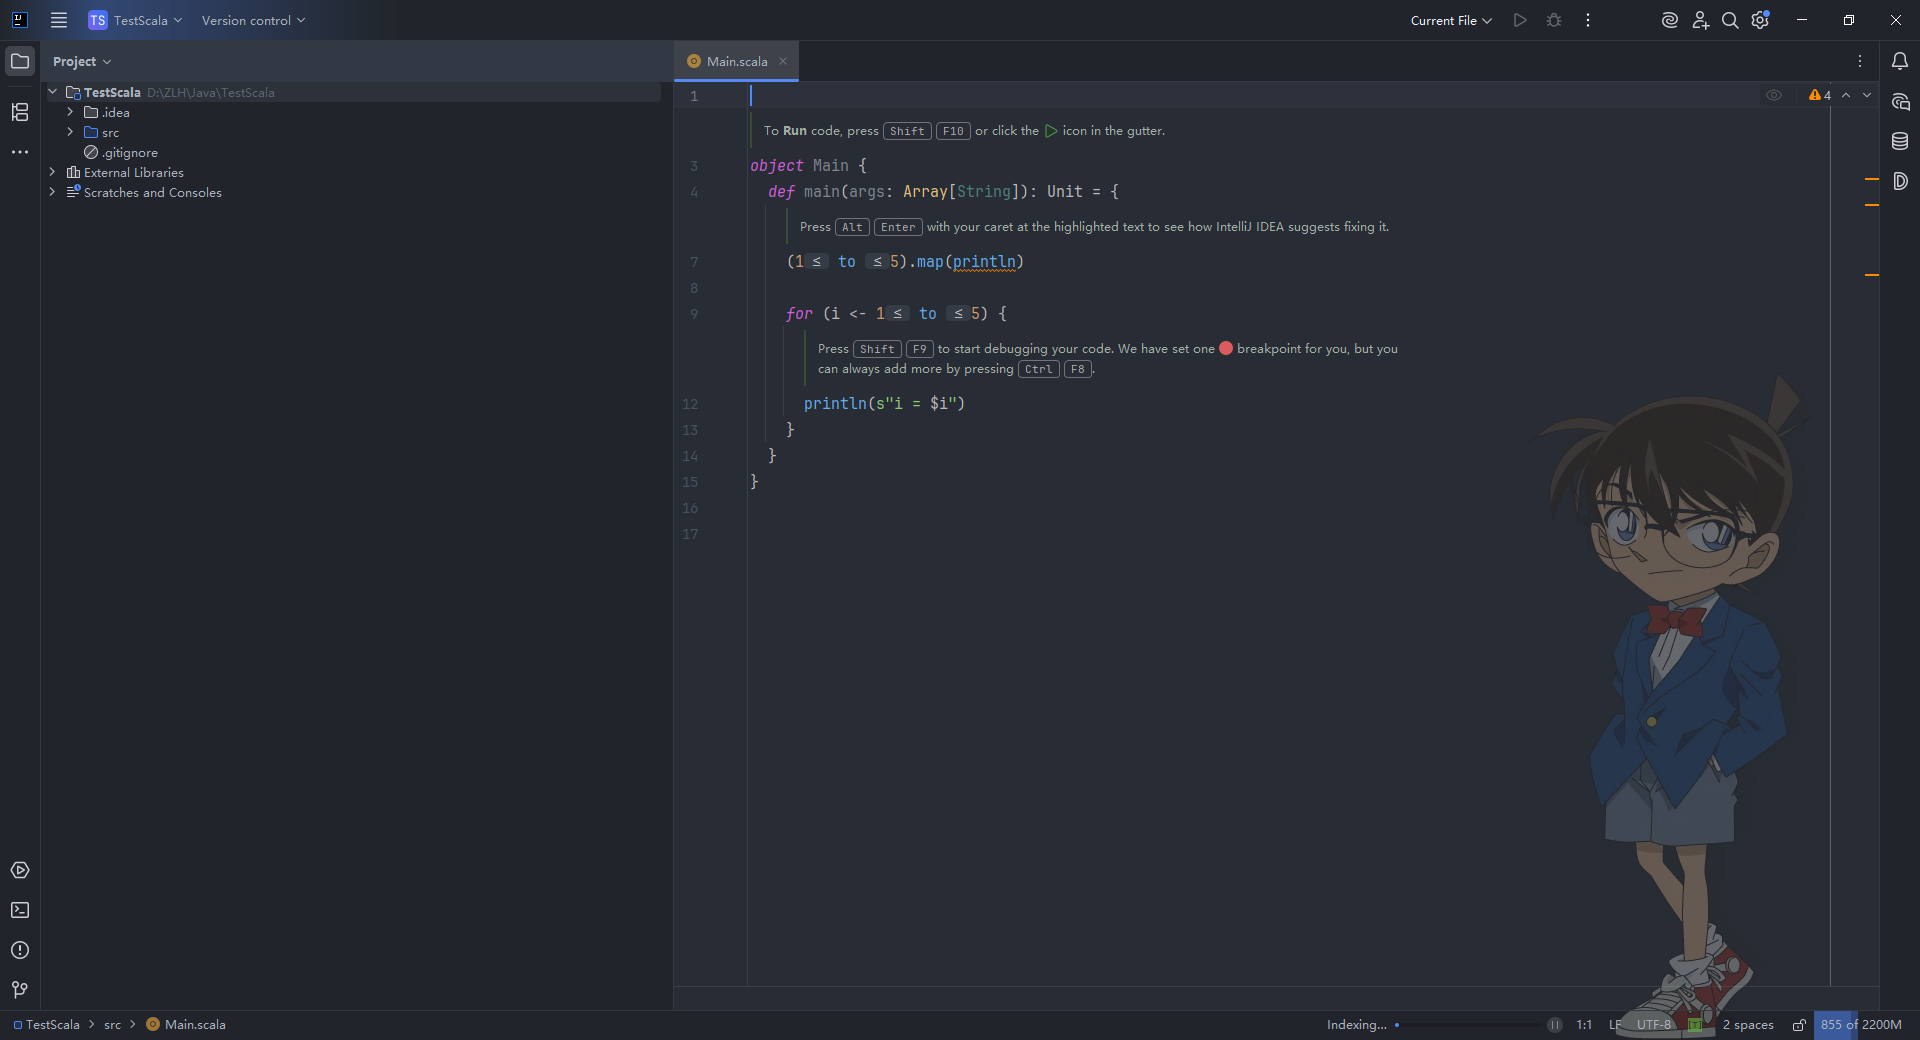Open the Database tool window icon
Viewport: 1920px width, 1040px height.
click(1900, 141)
